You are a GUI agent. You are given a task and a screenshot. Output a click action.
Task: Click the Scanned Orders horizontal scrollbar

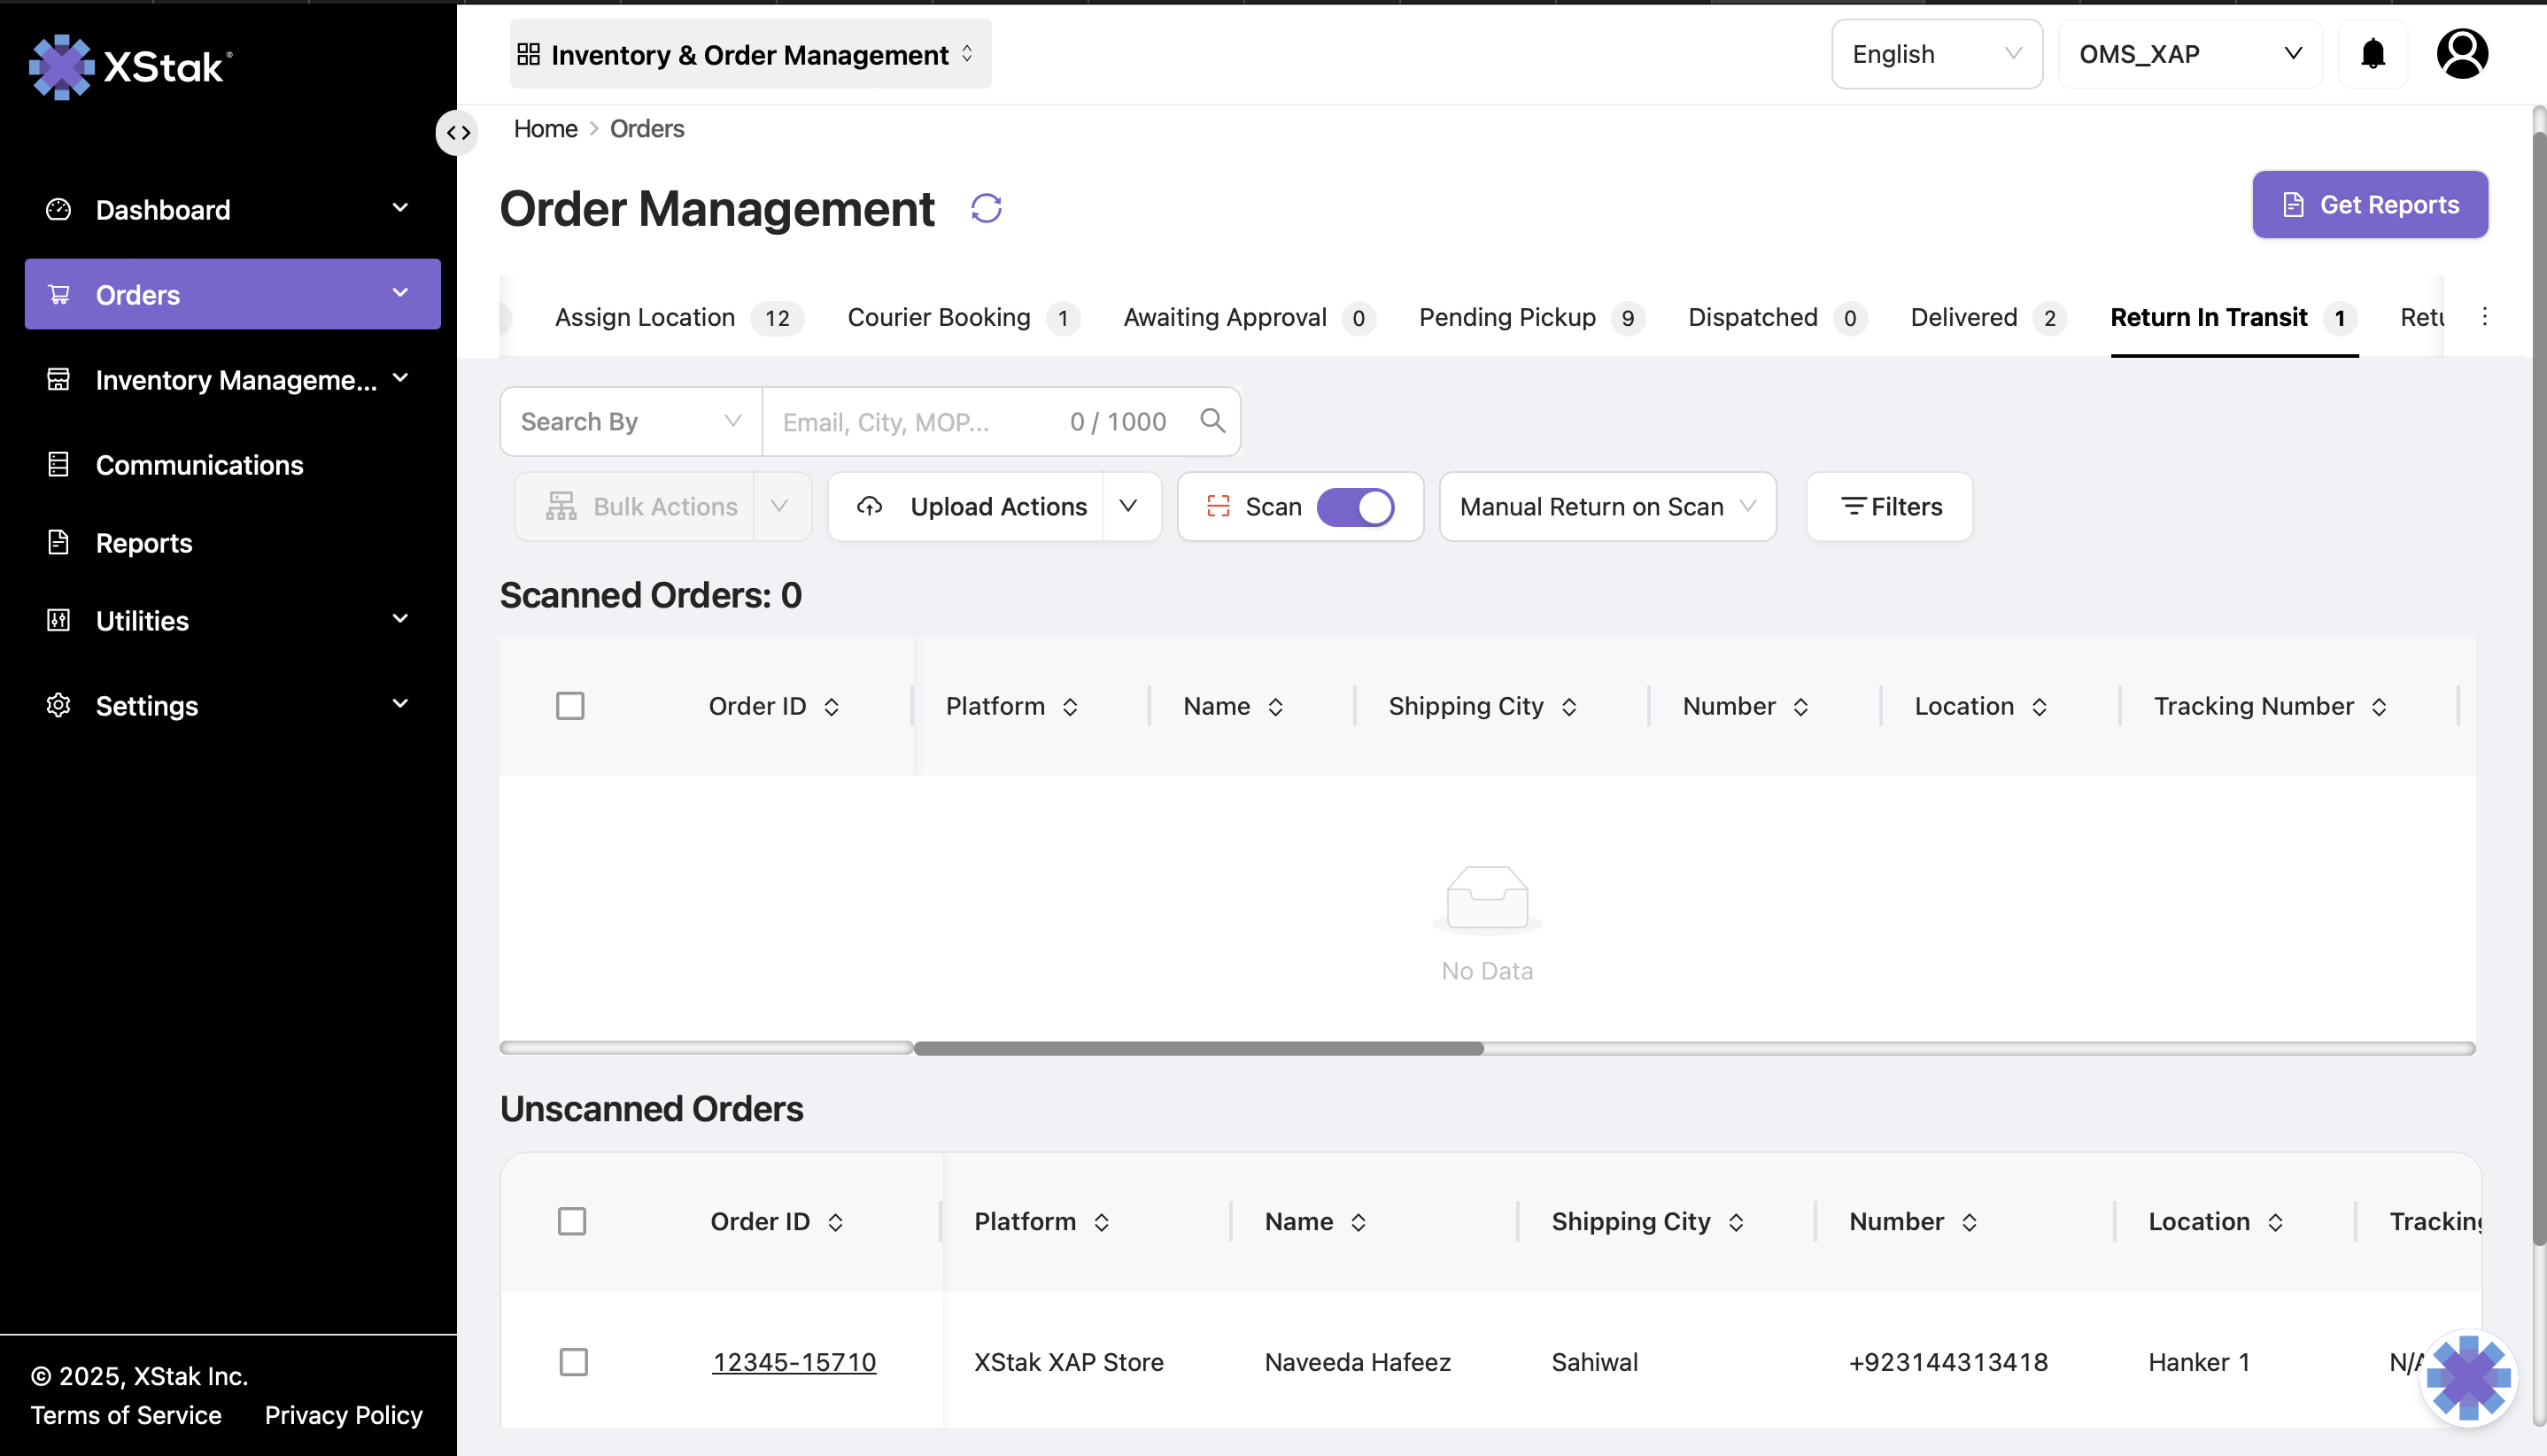coord(1198,1048)
